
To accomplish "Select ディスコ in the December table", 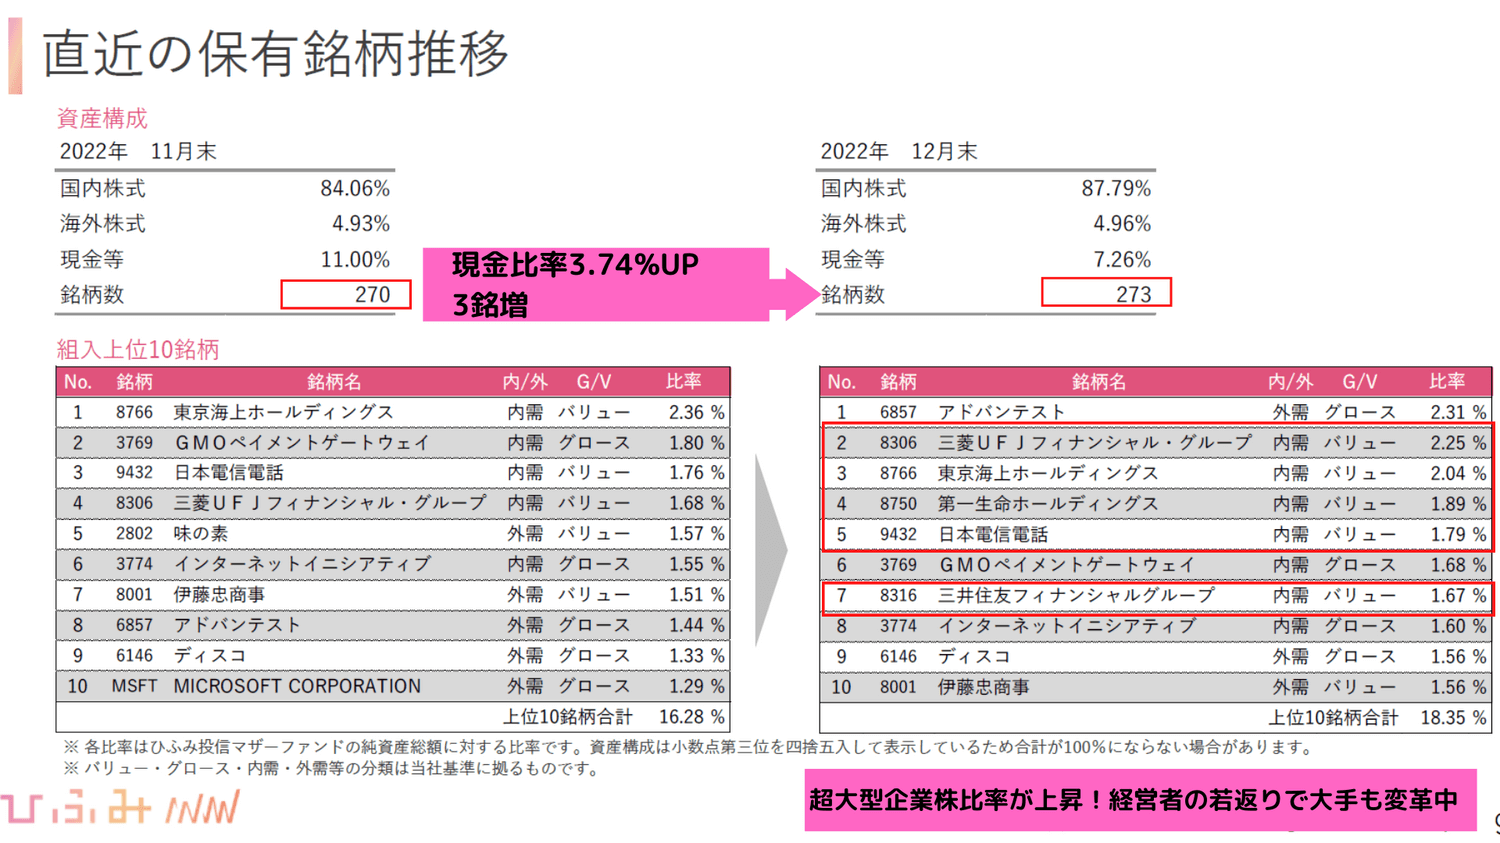I will coord(974,657).
